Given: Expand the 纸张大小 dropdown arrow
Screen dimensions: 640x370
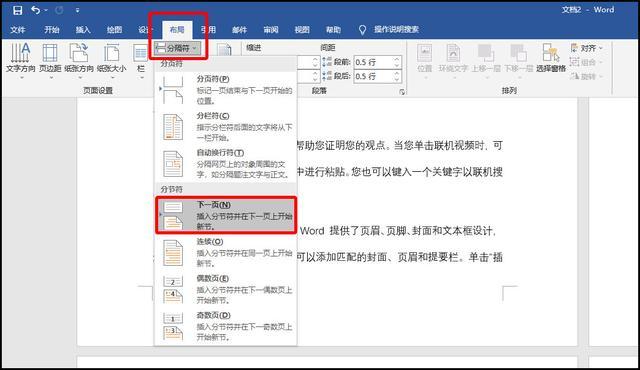Looking at the screenshot, I should tap(112, 77).
